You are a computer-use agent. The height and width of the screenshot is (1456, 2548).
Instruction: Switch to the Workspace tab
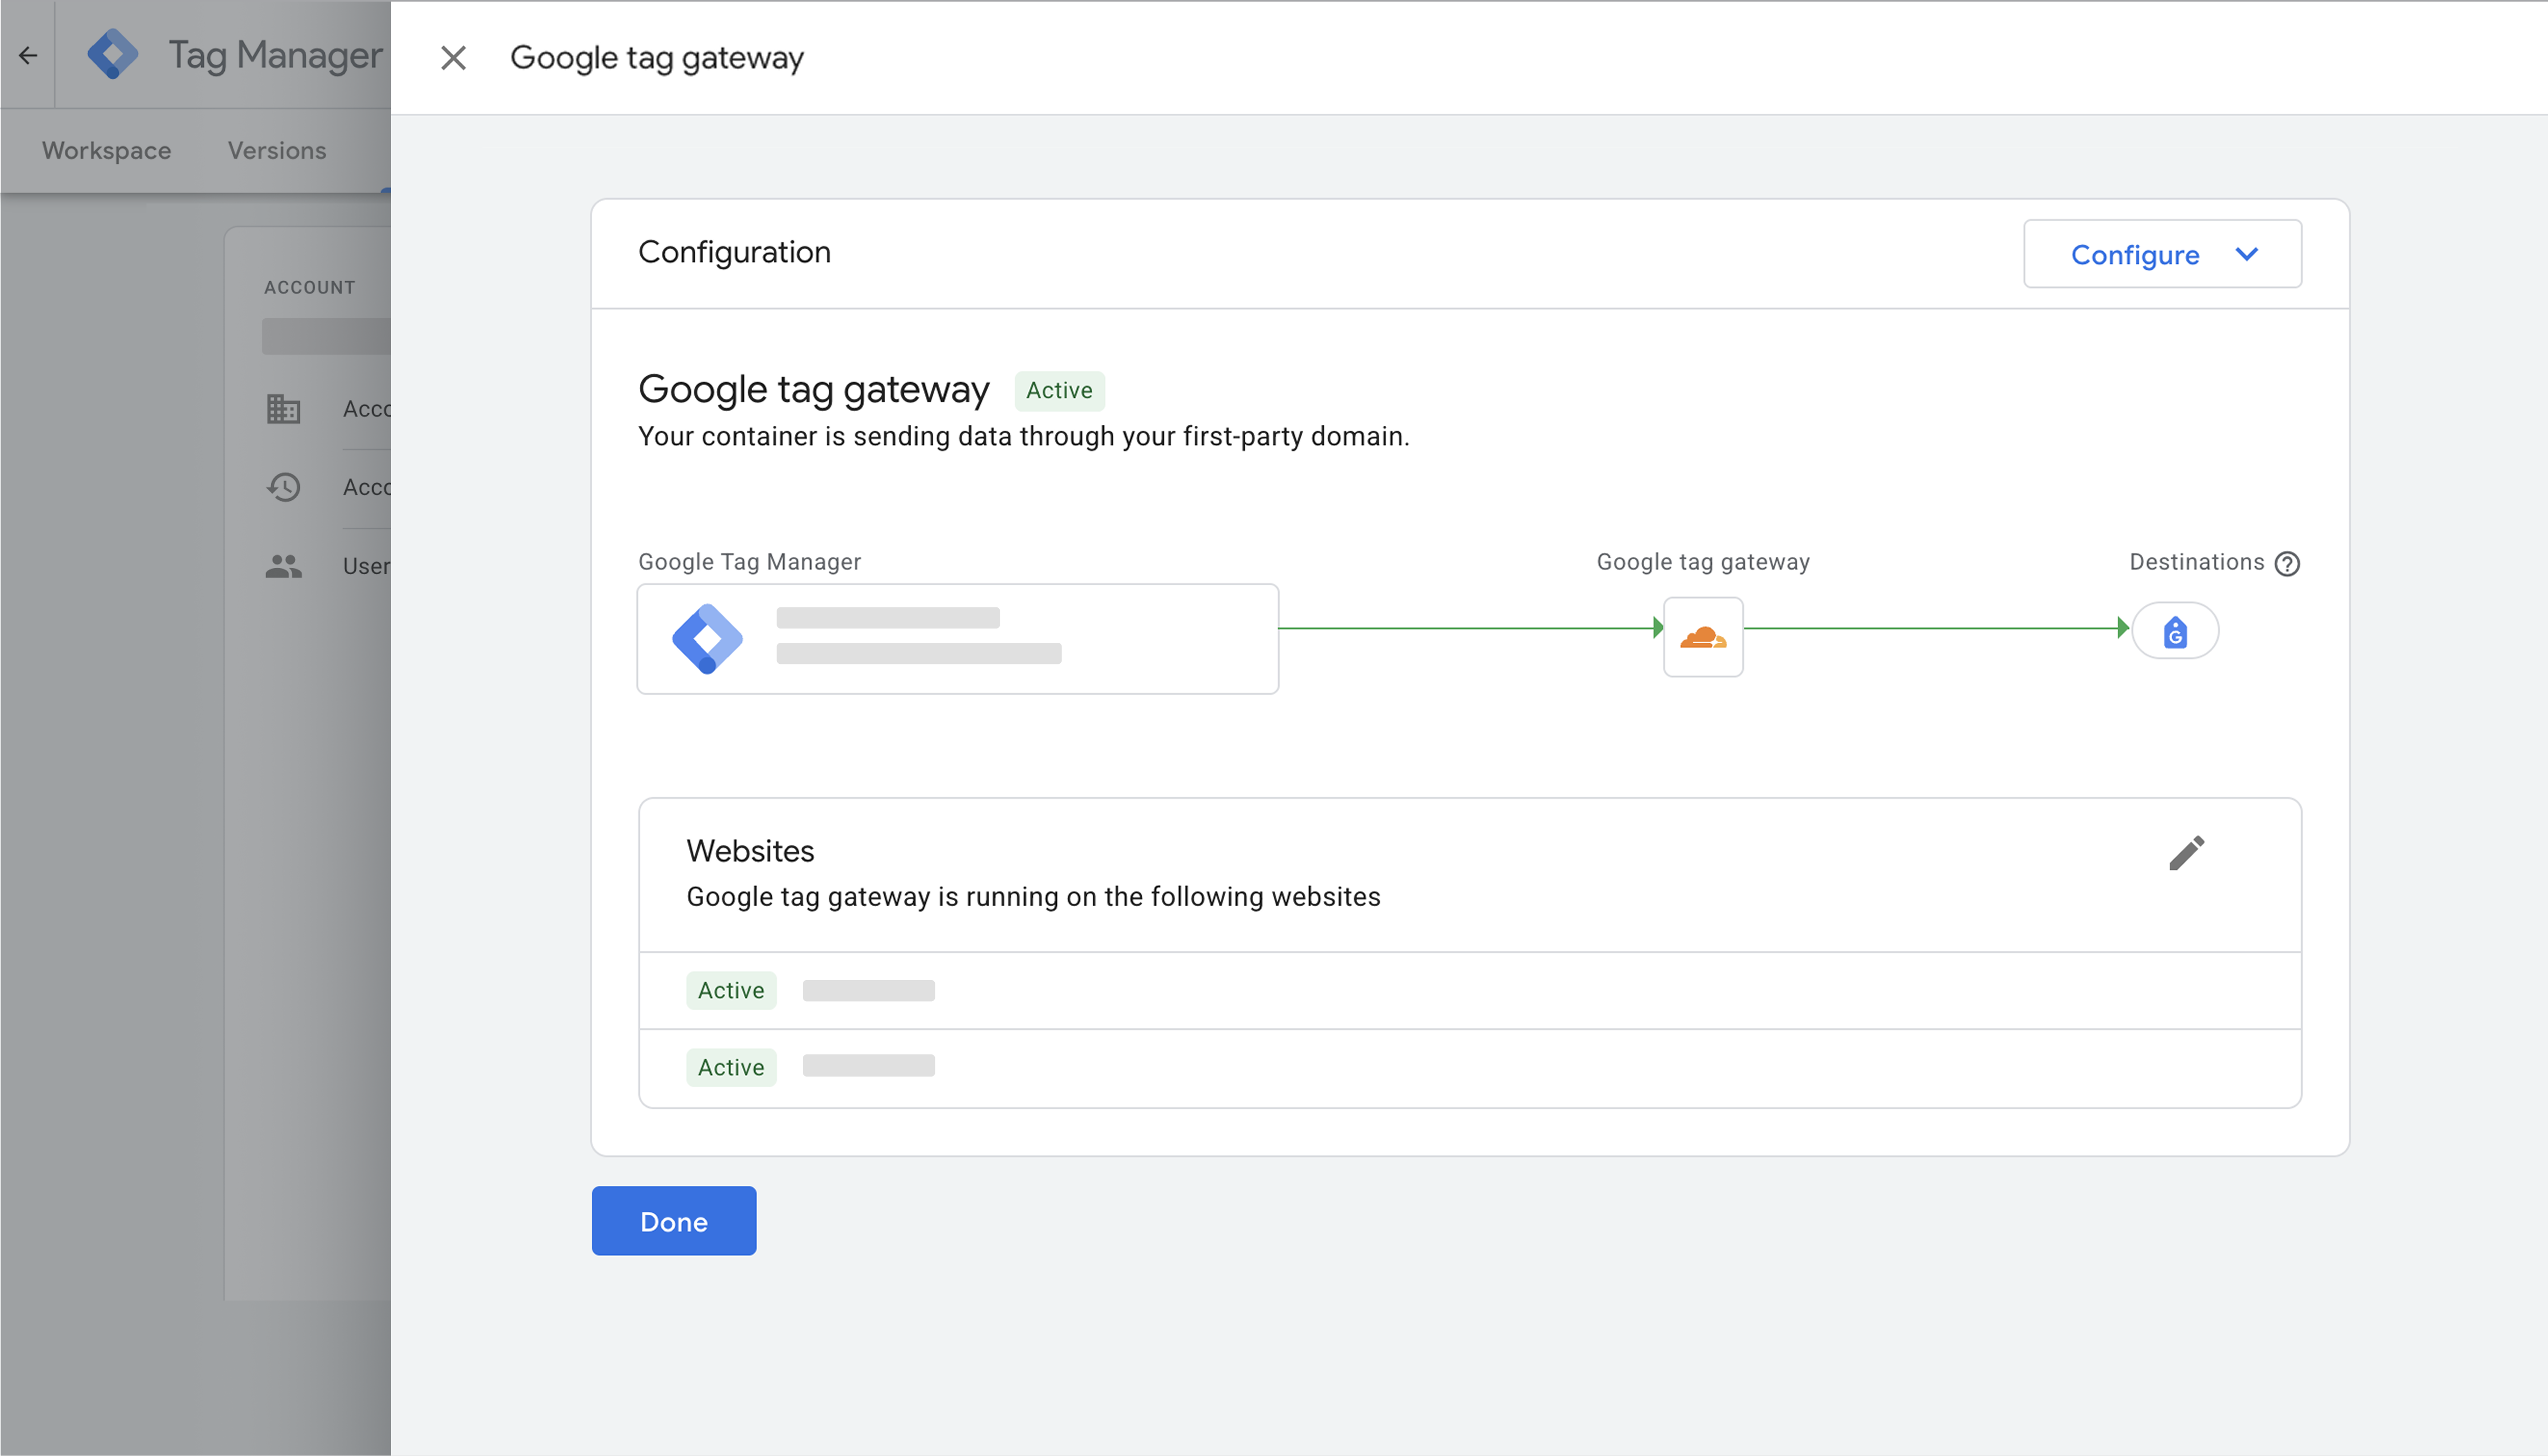pyautogui.click(x=106, y=150)
